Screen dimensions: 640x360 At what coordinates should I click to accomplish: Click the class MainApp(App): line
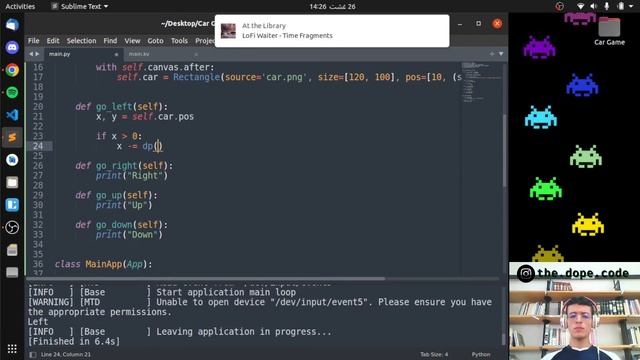[103, 264]
